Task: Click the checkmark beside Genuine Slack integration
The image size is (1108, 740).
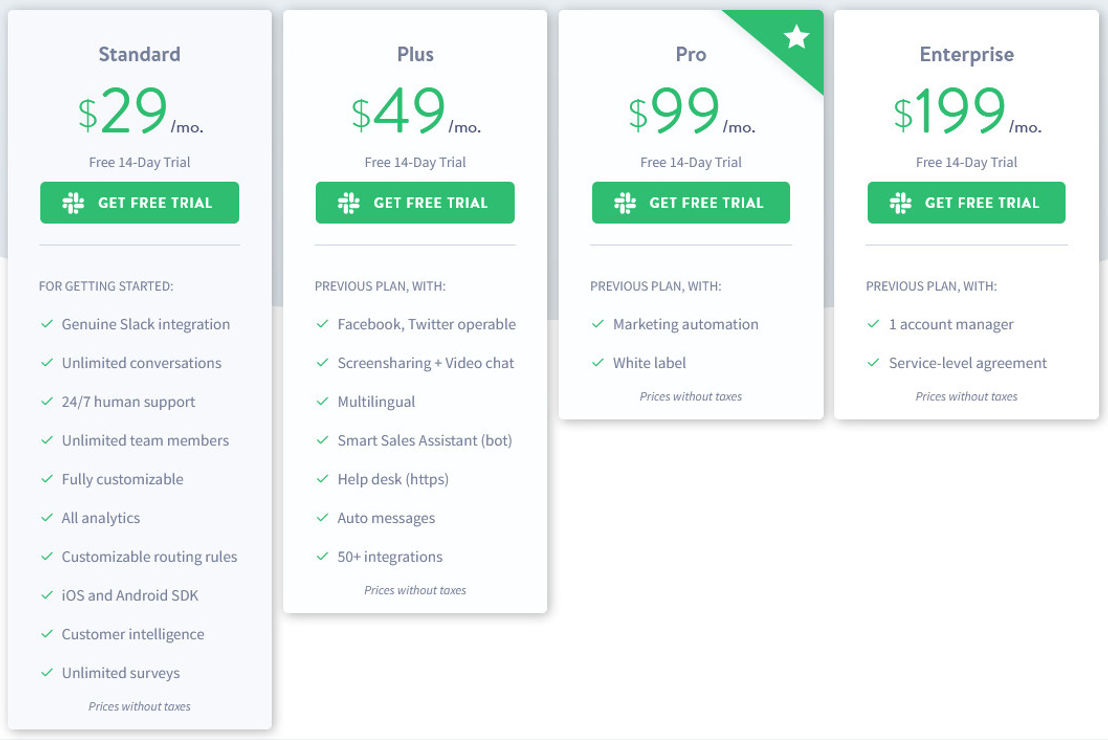Action: [47, 324]
